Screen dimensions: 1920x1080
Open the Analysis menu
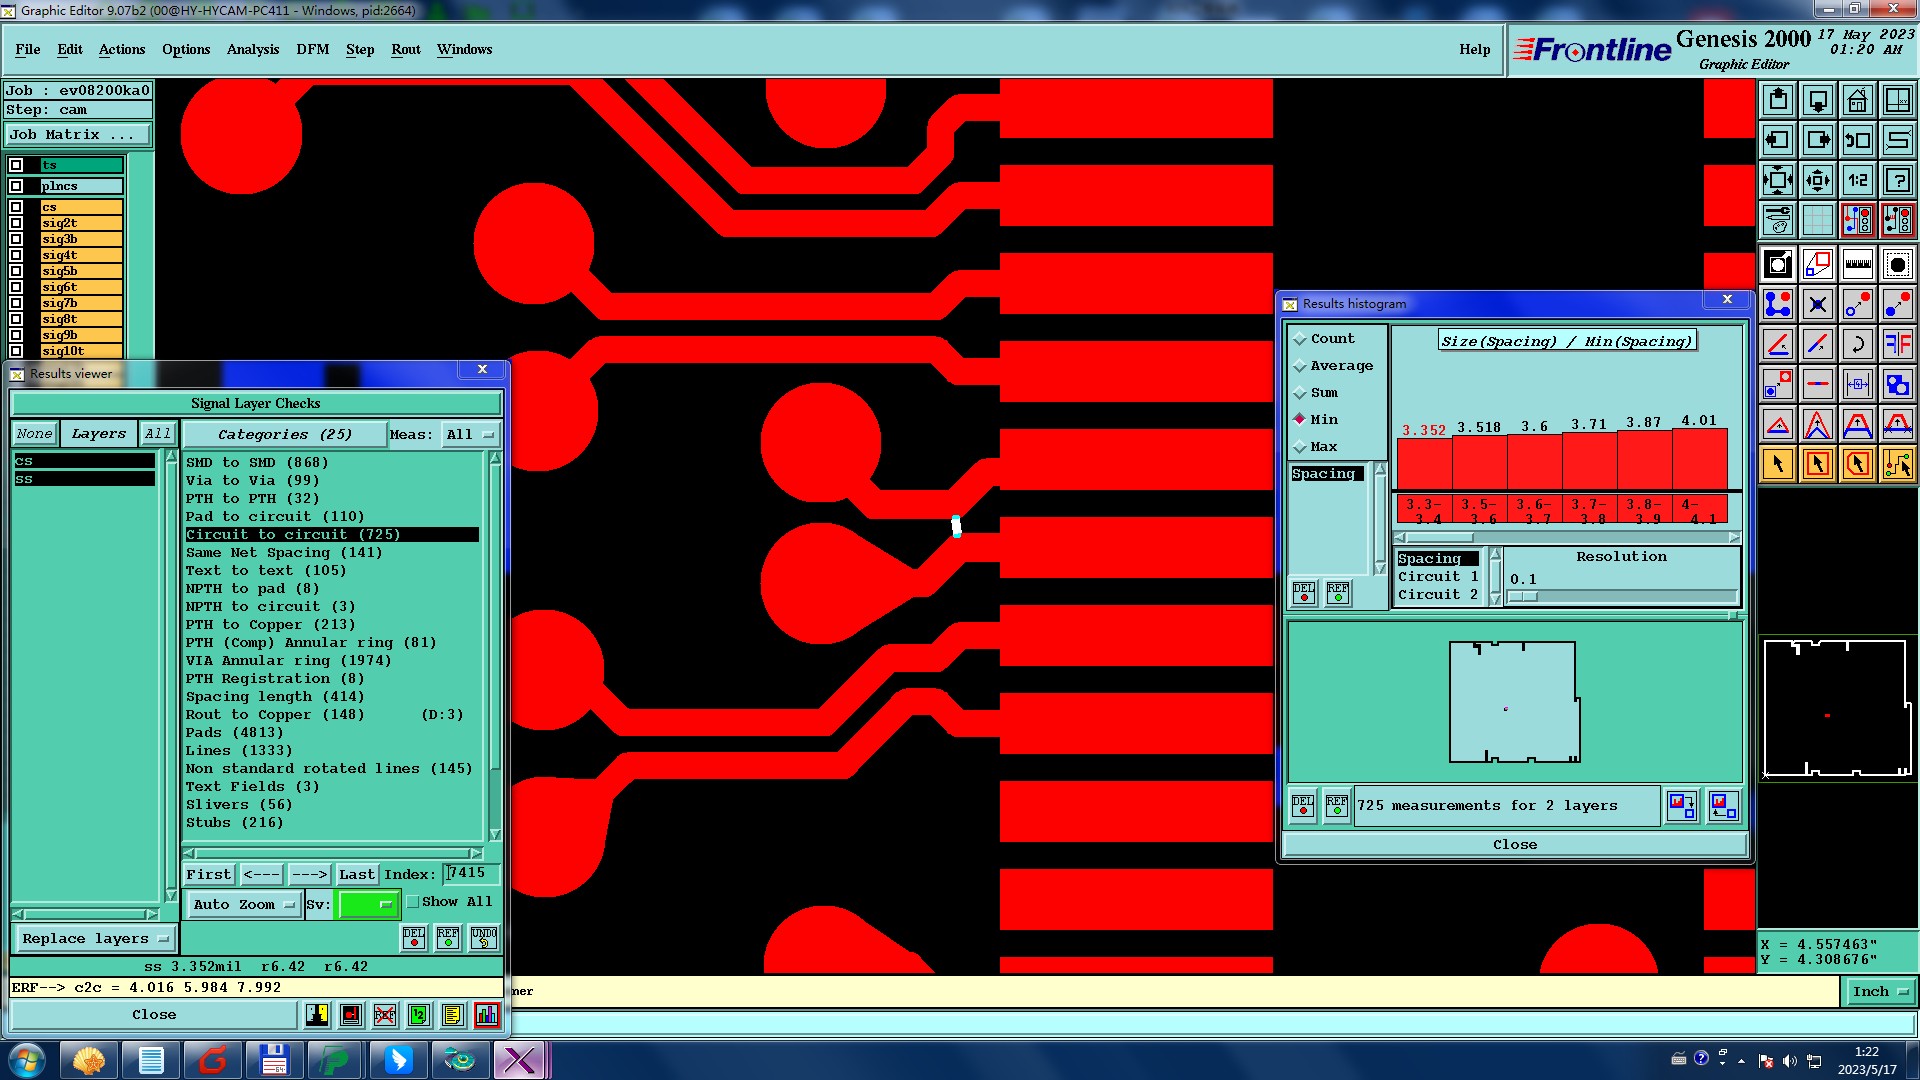pyautogui.click(x=252, y=50)
